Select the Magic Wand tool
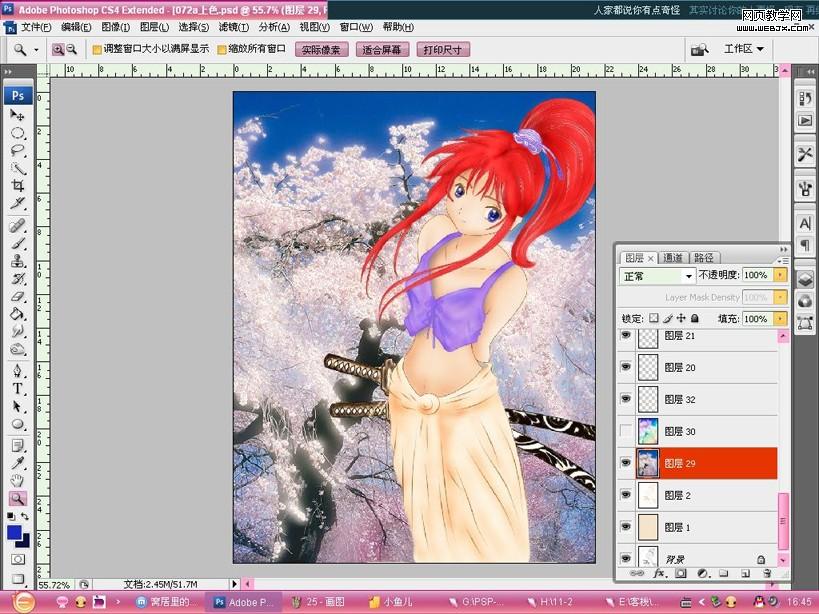Viewport: 819px width, 614px height. point(17,168)
